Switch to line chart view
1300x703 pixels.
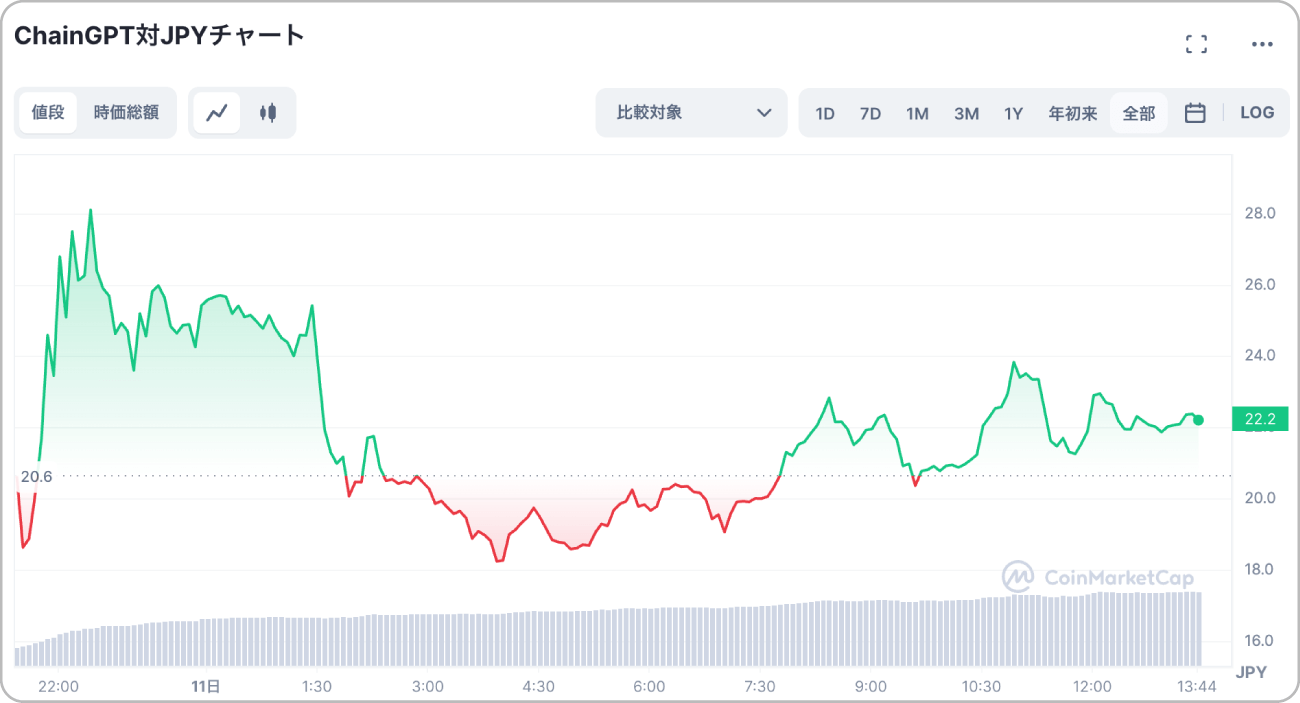point(217,113)
